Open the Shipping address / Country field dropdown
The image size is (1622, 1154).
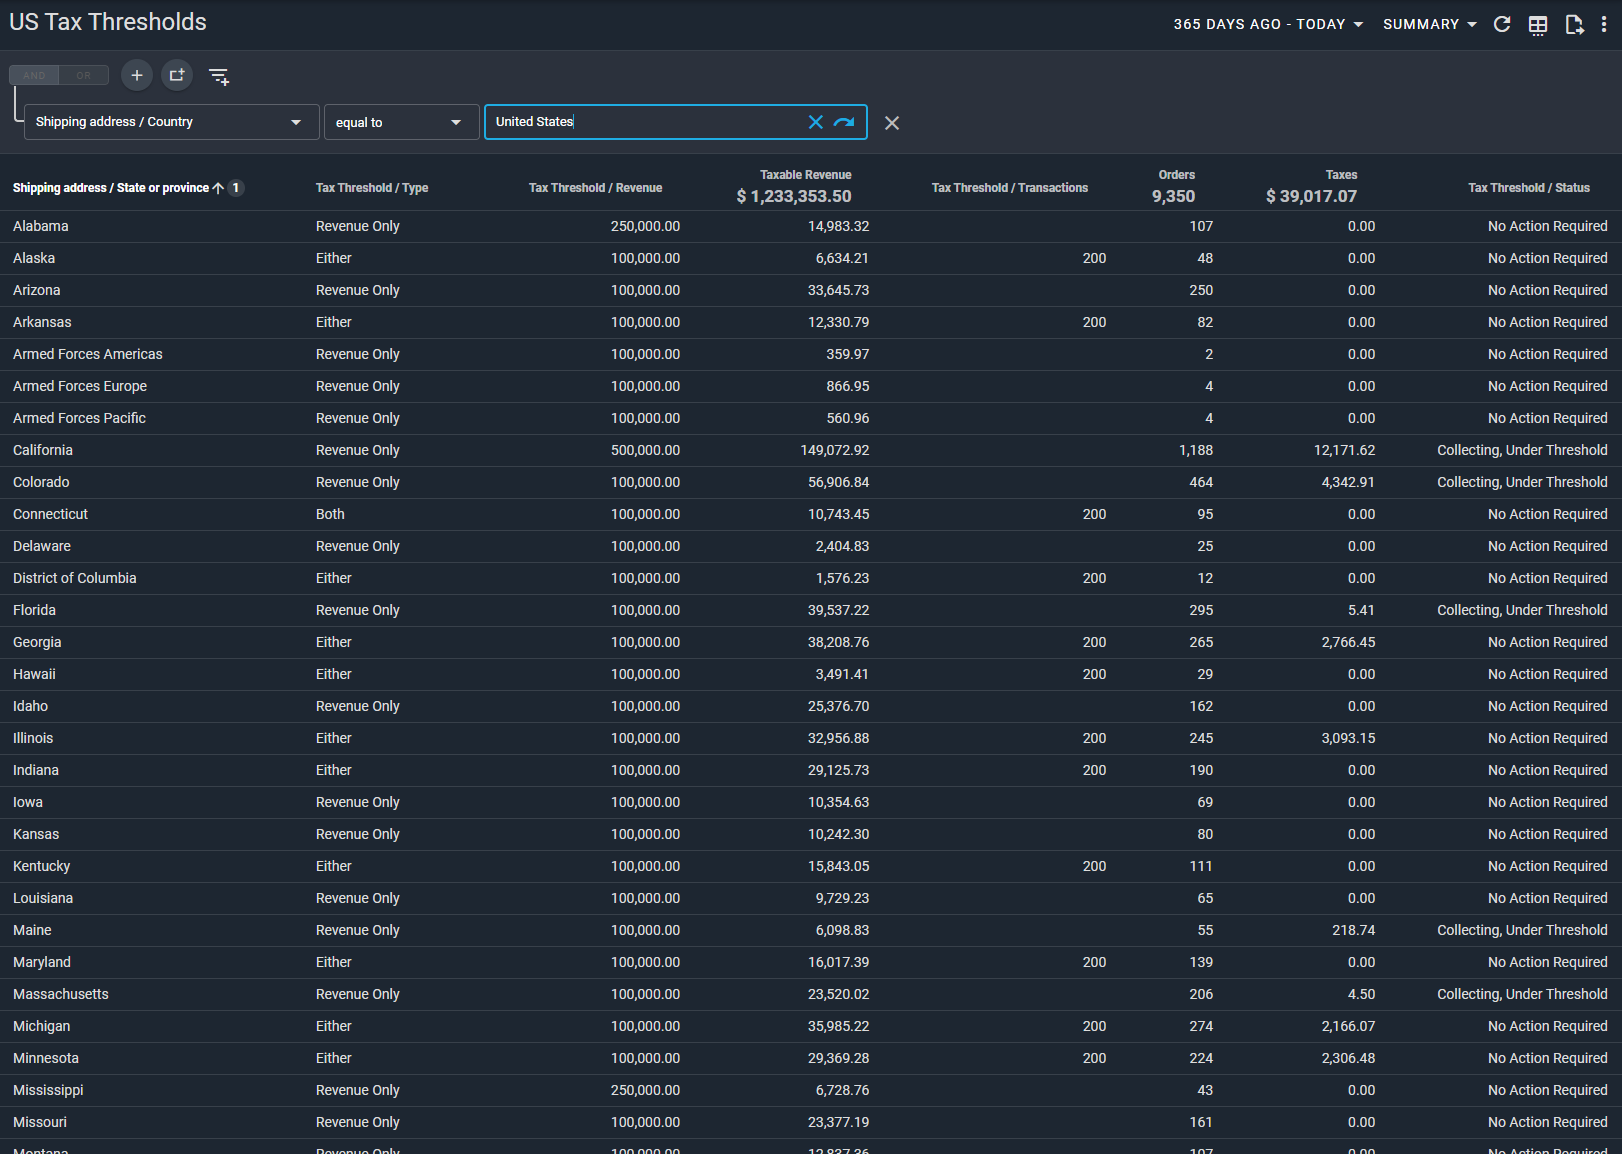point(171,122)
